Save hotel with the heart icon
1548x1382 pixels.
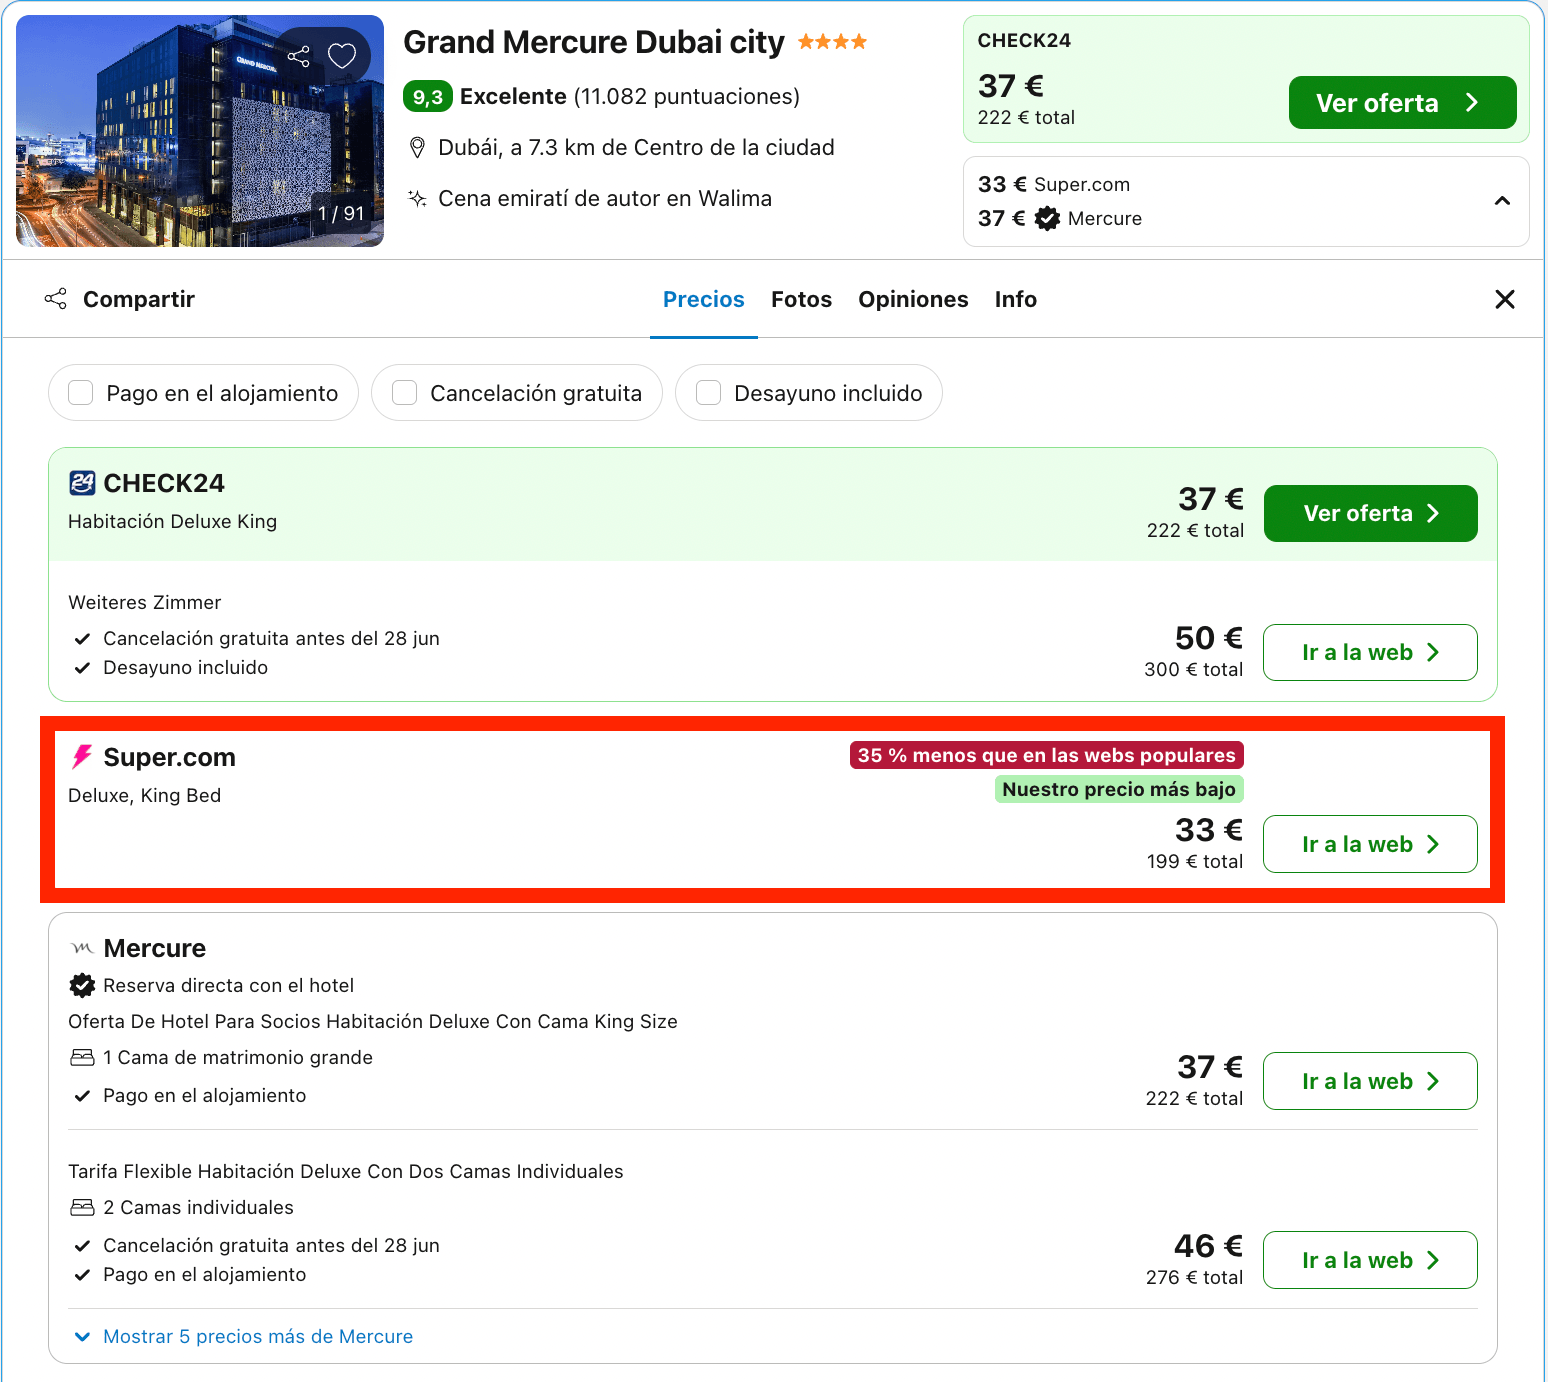(x=342, y=56)
